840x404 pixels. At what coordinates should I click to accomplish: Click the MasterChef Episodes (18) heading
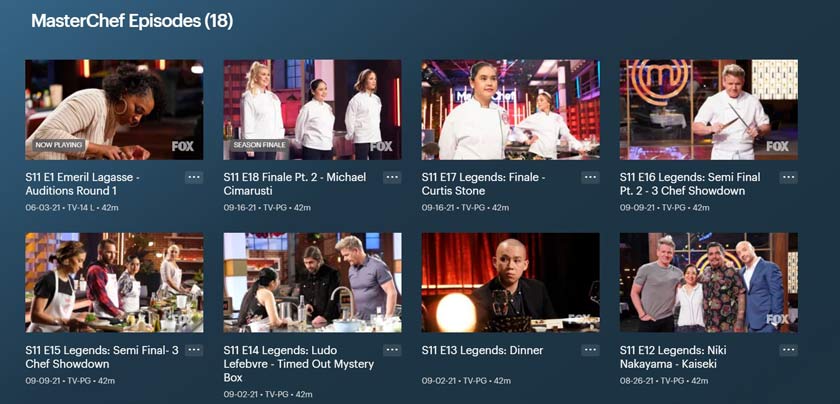pos(132,21)
